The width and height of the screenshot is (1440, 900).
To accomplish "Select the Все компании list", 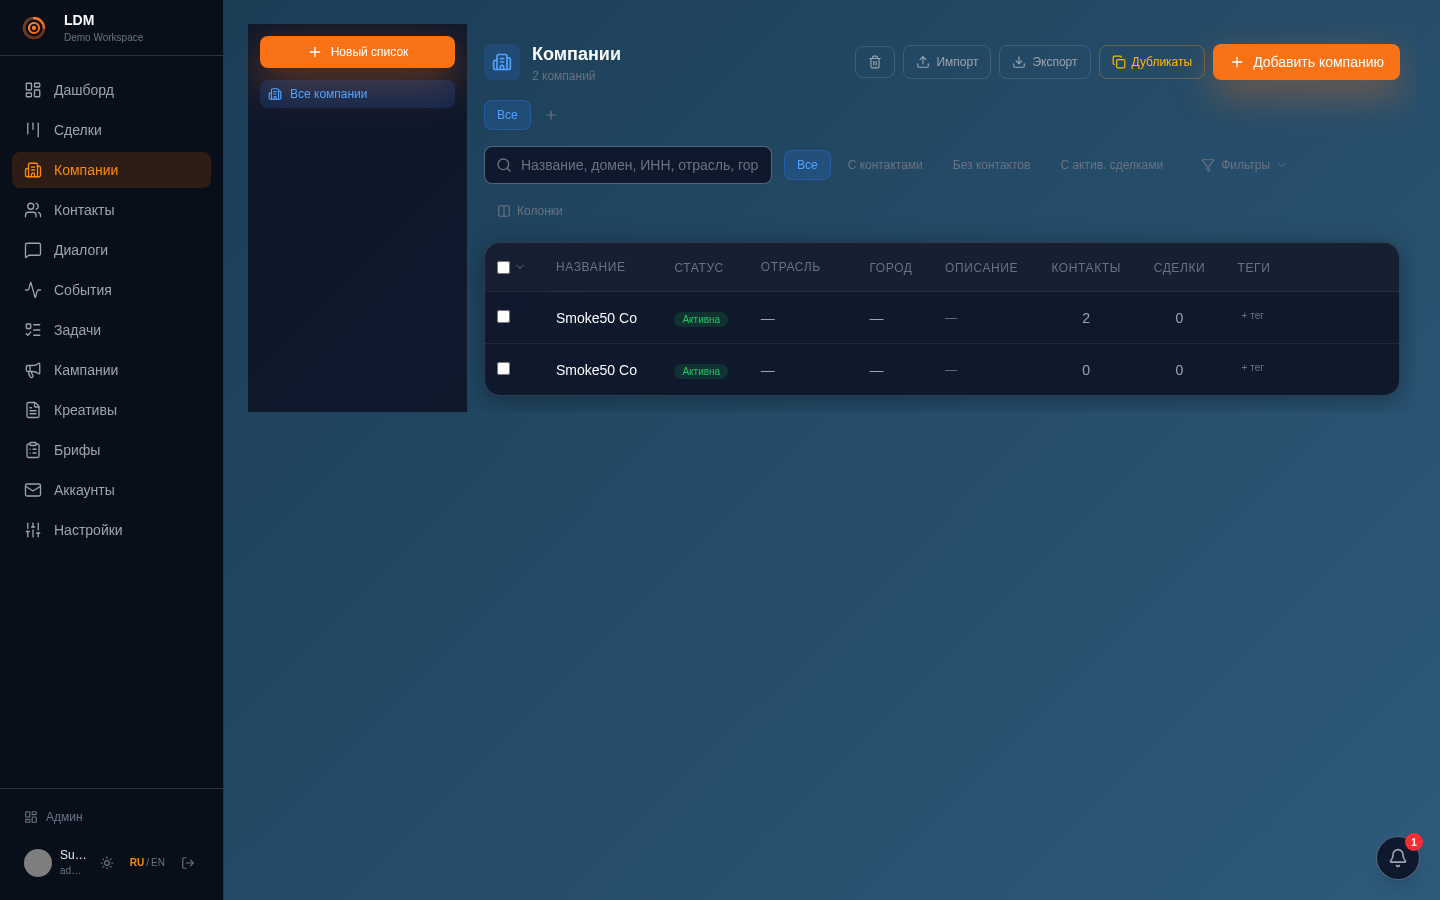I will click(x=357, y=94).
